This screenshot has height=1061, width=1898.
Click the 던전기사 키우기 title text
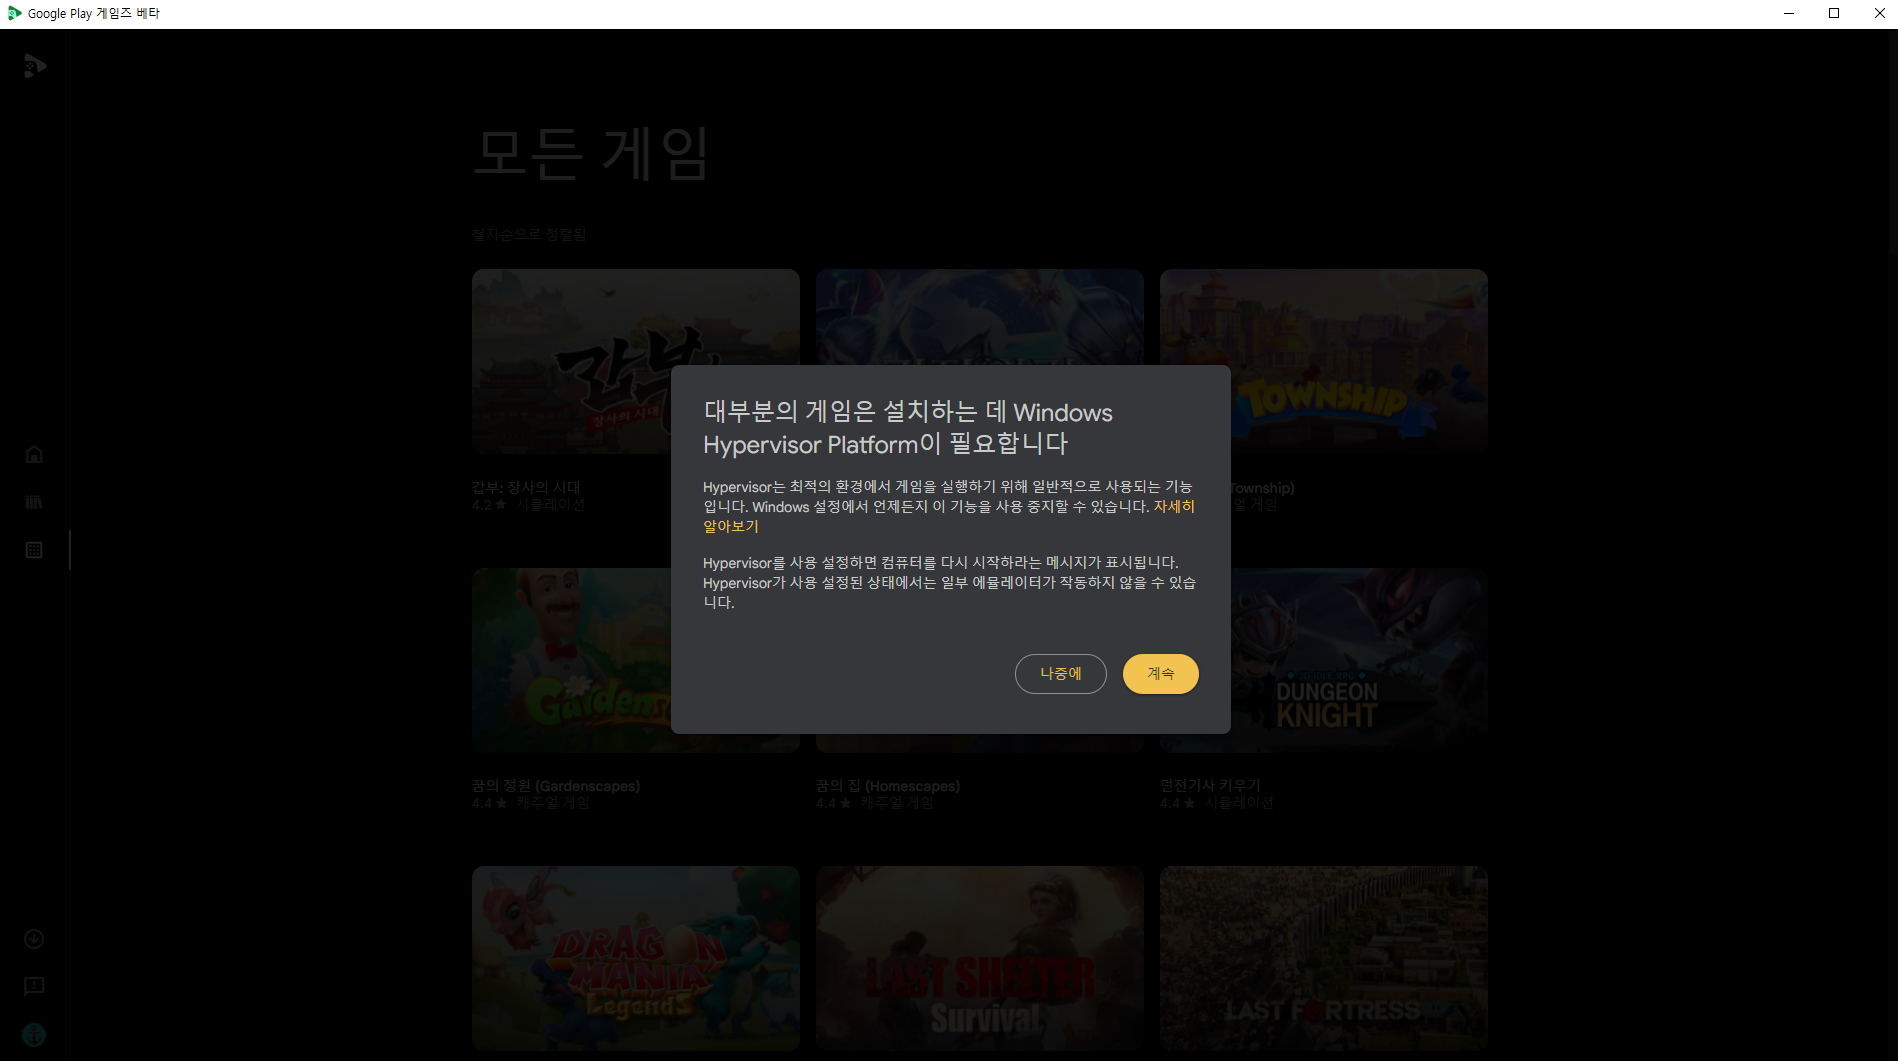(1210, 786)
